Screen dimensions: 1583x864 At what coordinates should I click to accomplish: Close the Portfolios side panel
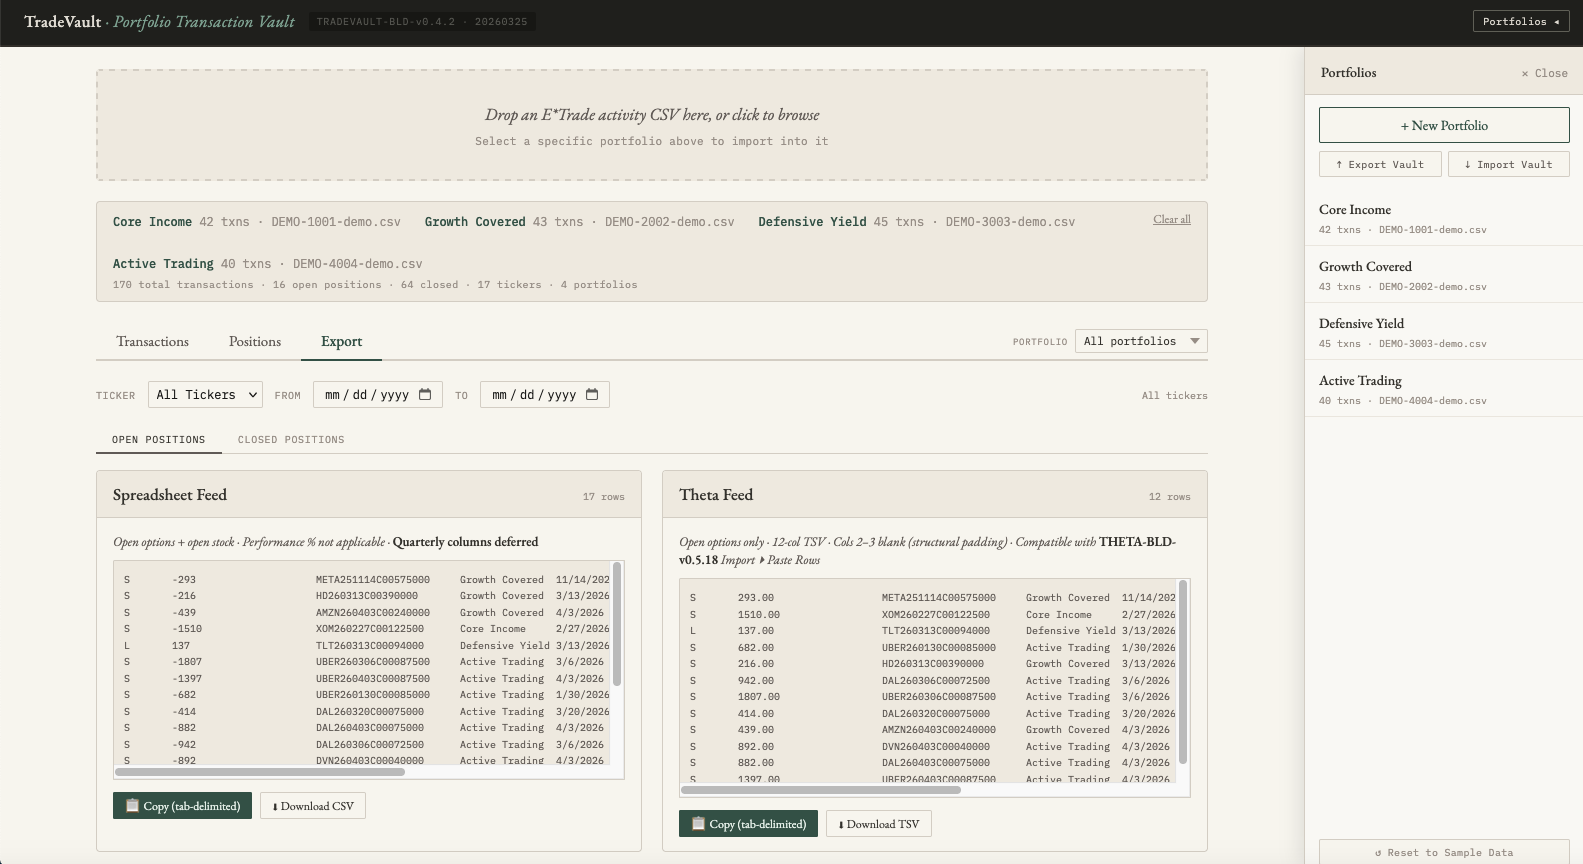pyautogui.click(x=1544, y=73)
